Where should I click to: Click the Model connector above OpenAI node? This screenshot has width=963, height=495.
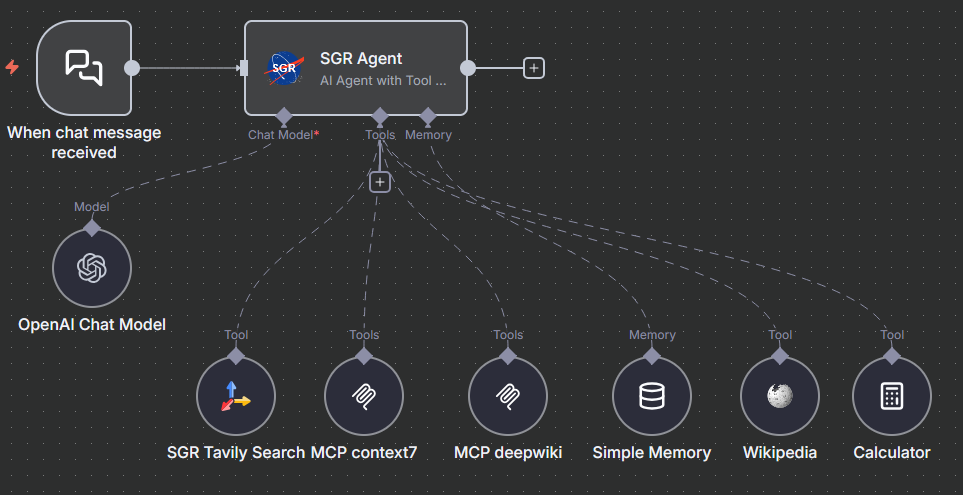coord(92,228)
